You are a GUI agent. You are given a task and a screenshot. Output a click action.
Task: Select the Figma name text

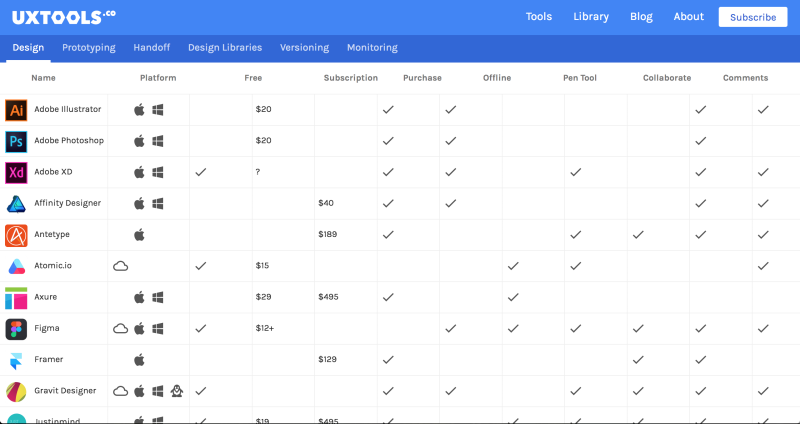point(47,328)
